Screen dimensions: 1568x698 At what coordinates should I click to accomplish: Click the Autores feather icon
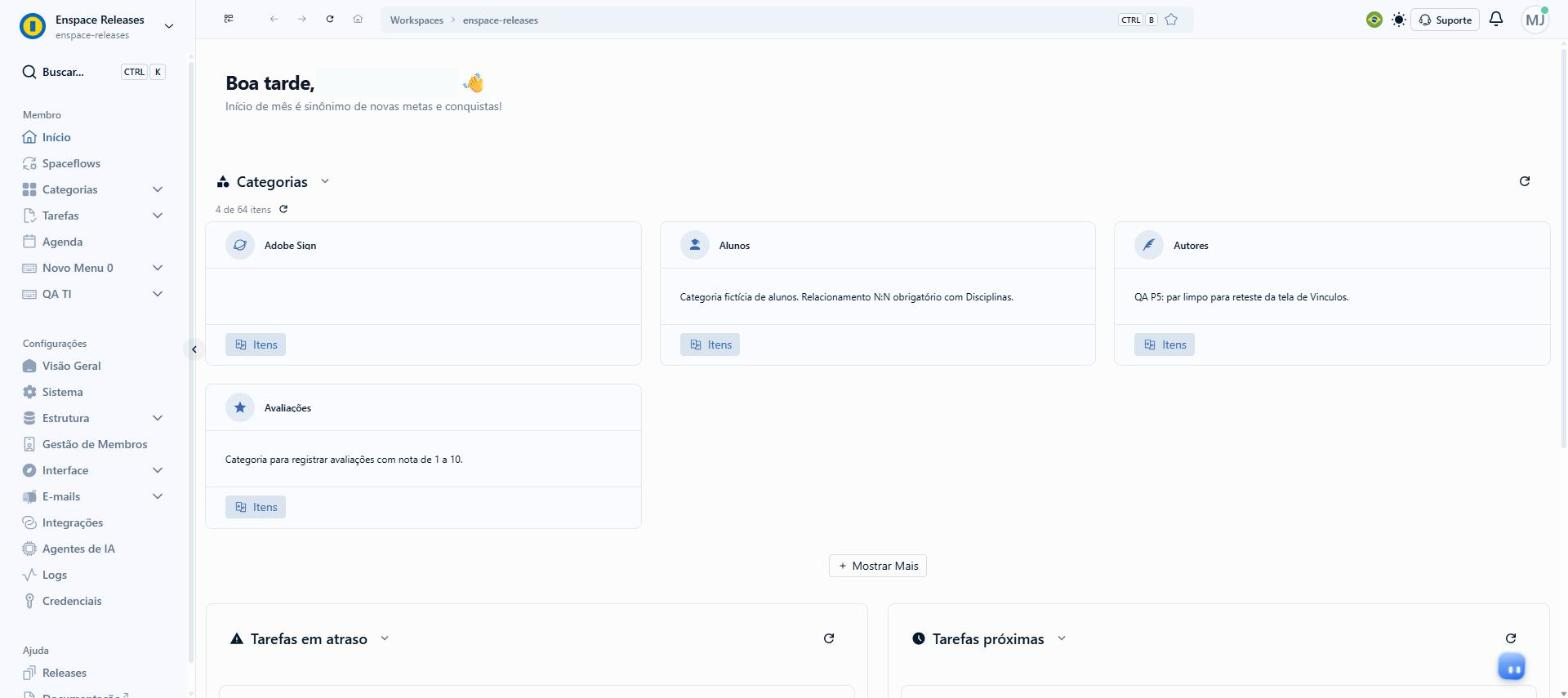[1149, 245]
